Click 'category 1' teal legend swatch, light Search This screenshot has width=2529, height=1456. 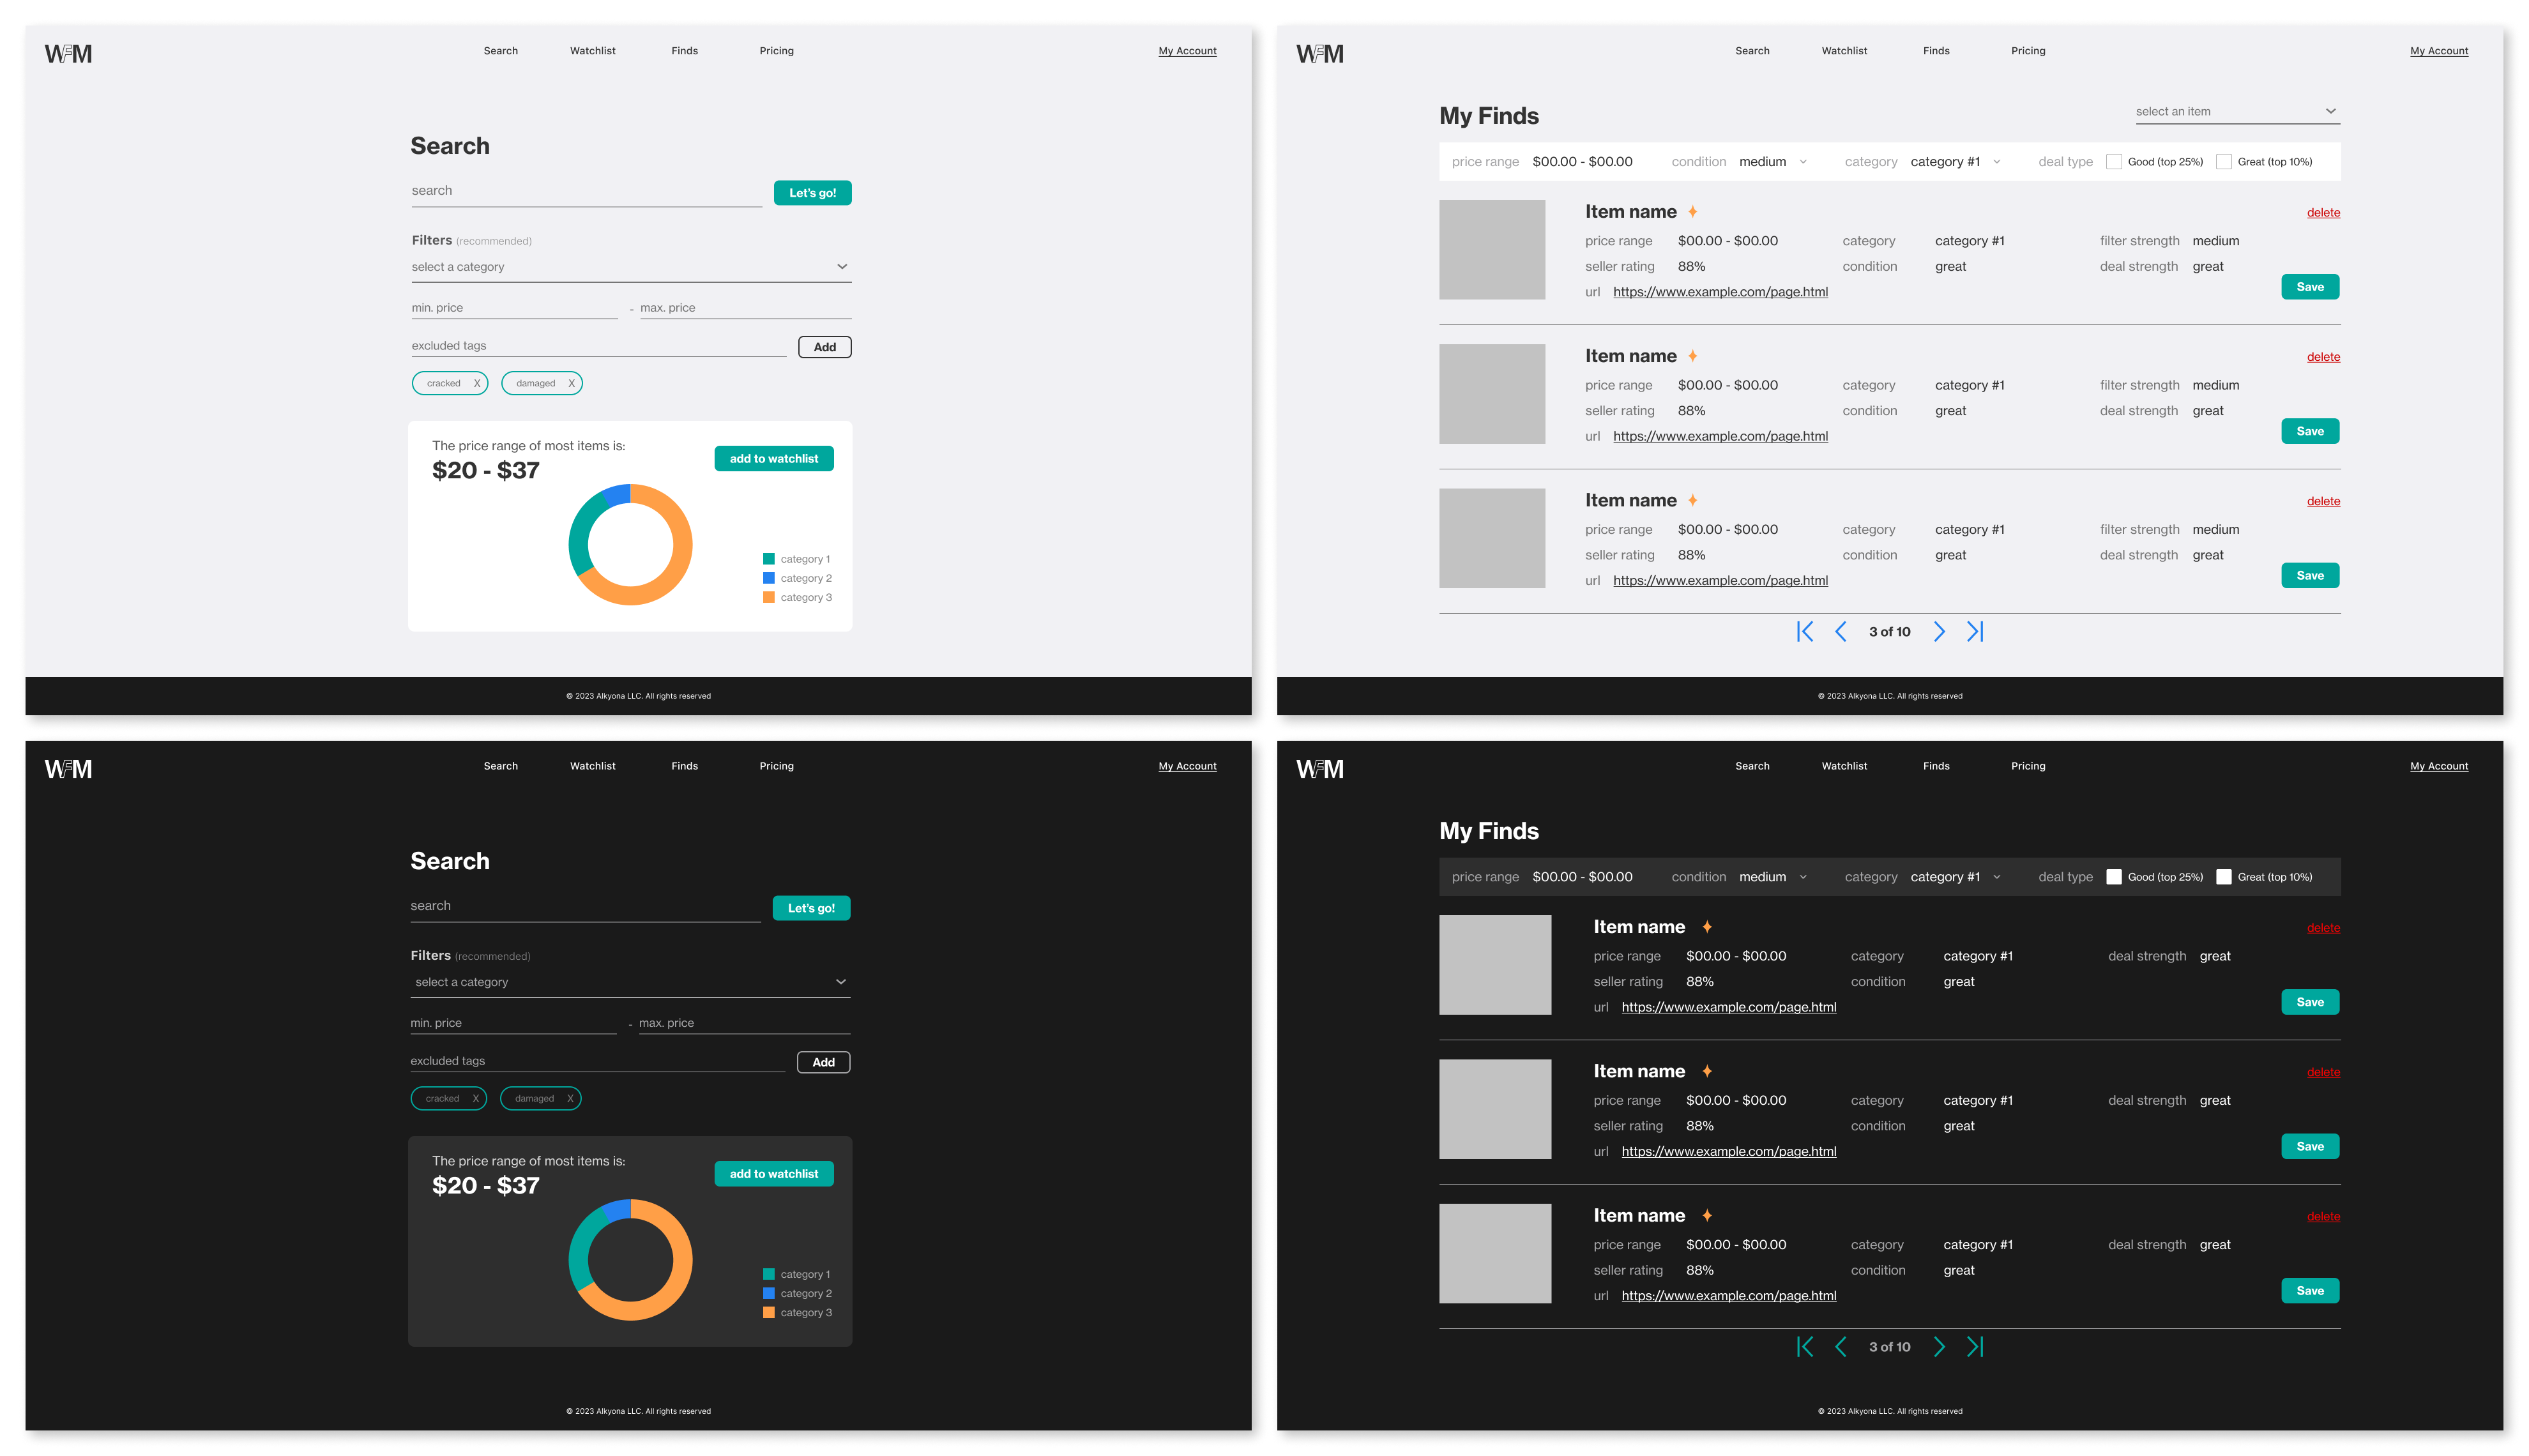(769, 559)
